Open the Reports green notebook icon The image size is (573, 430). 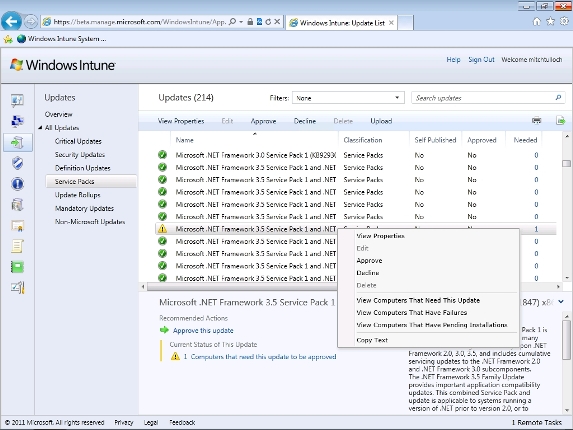pyautogui.click(x=17, y=267)
